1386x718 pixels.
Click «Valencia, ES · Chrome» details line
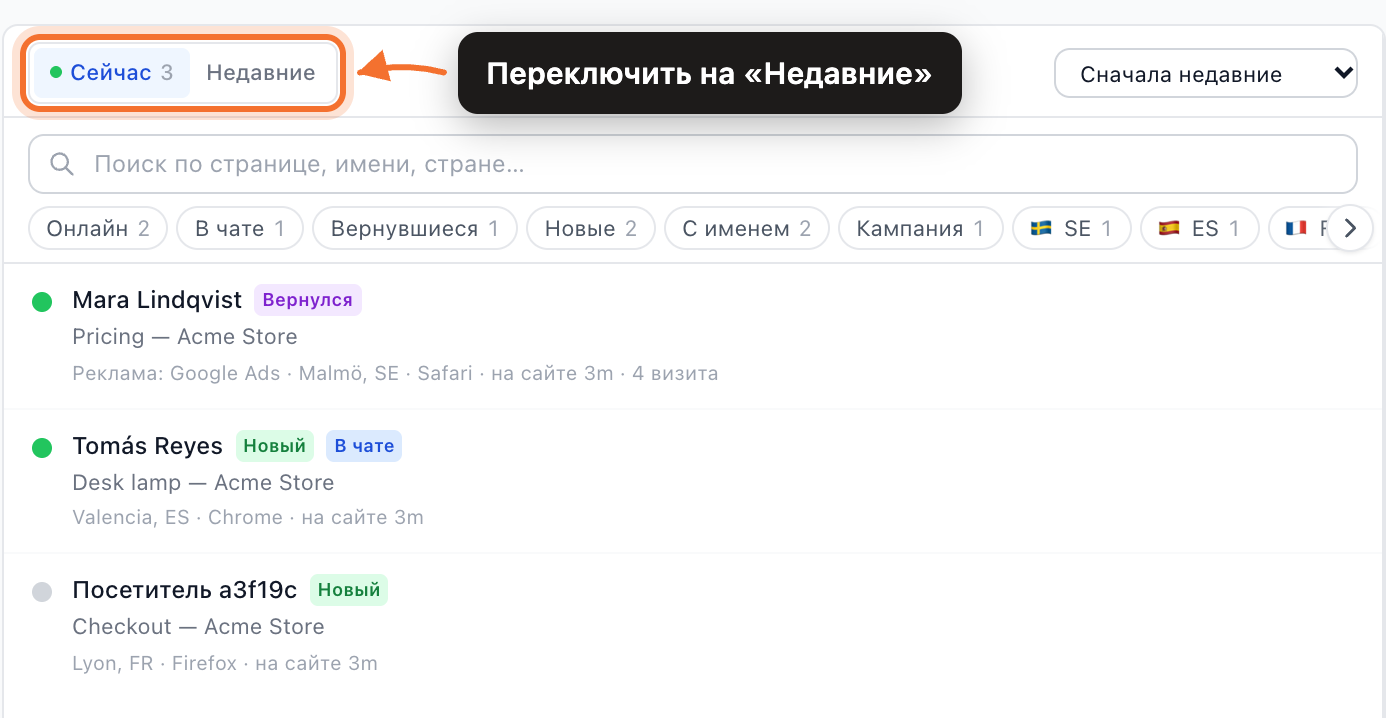click(248, 518)
